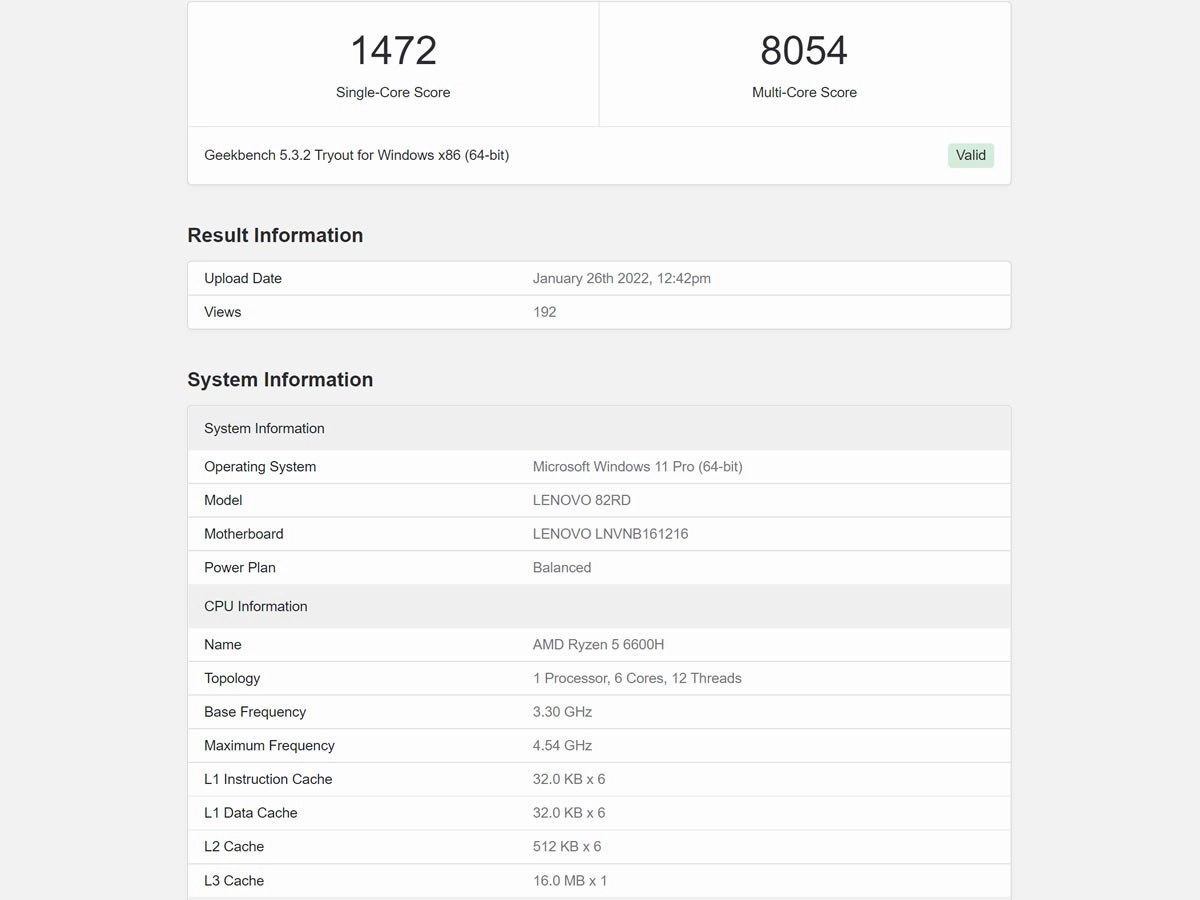Select the 4.54 GHz maximum frequency value
The height and width of the screenshot is (900, 1200).
click(562, 745)
